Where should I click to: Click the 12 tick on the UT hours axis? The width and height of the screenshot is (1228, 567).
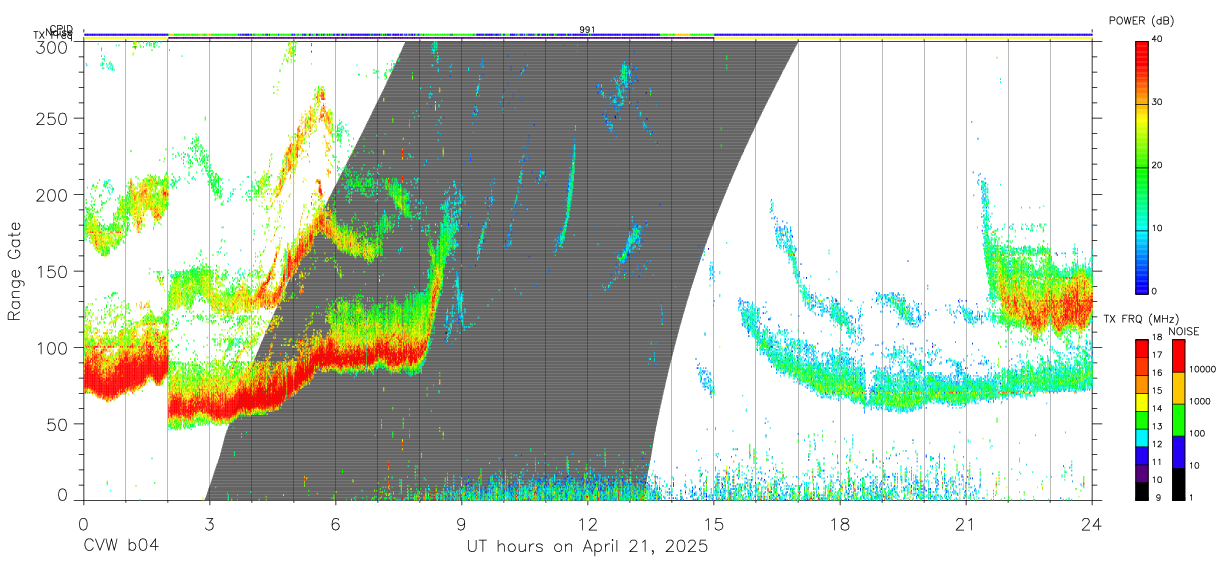587,522
